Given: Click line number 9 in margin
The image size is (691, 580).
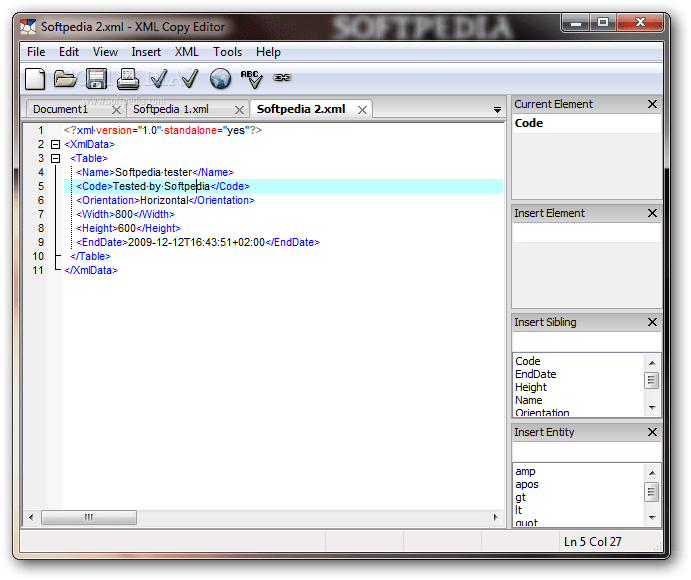Looking at the screenshot, I should point(41,242).
